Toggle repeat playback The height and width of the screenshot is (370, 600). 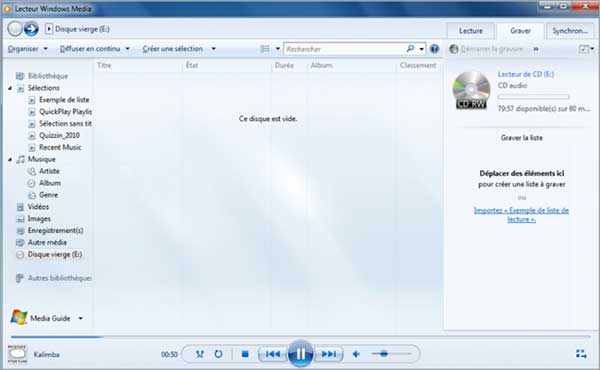tap(218, 354)
